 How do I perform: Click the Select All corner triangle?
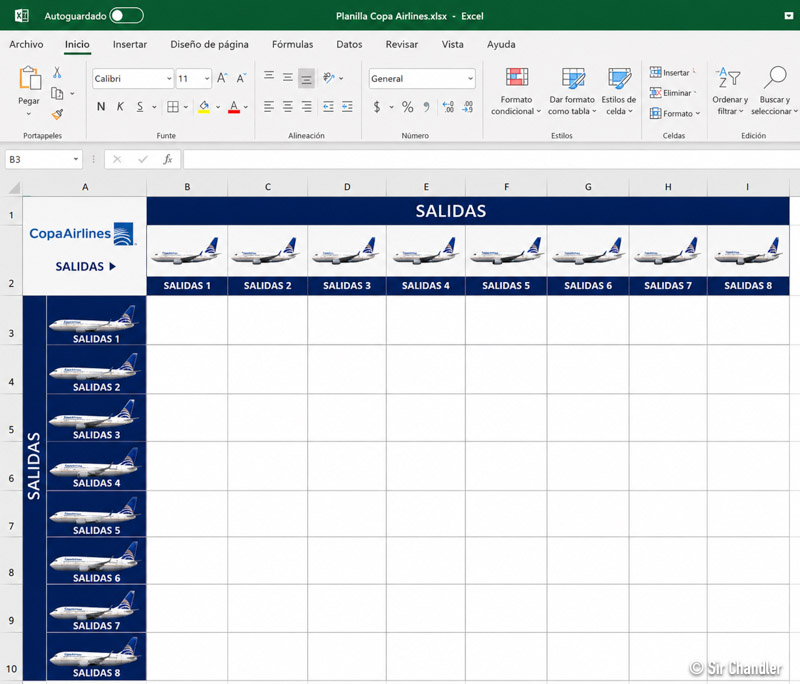coord(14,188)
